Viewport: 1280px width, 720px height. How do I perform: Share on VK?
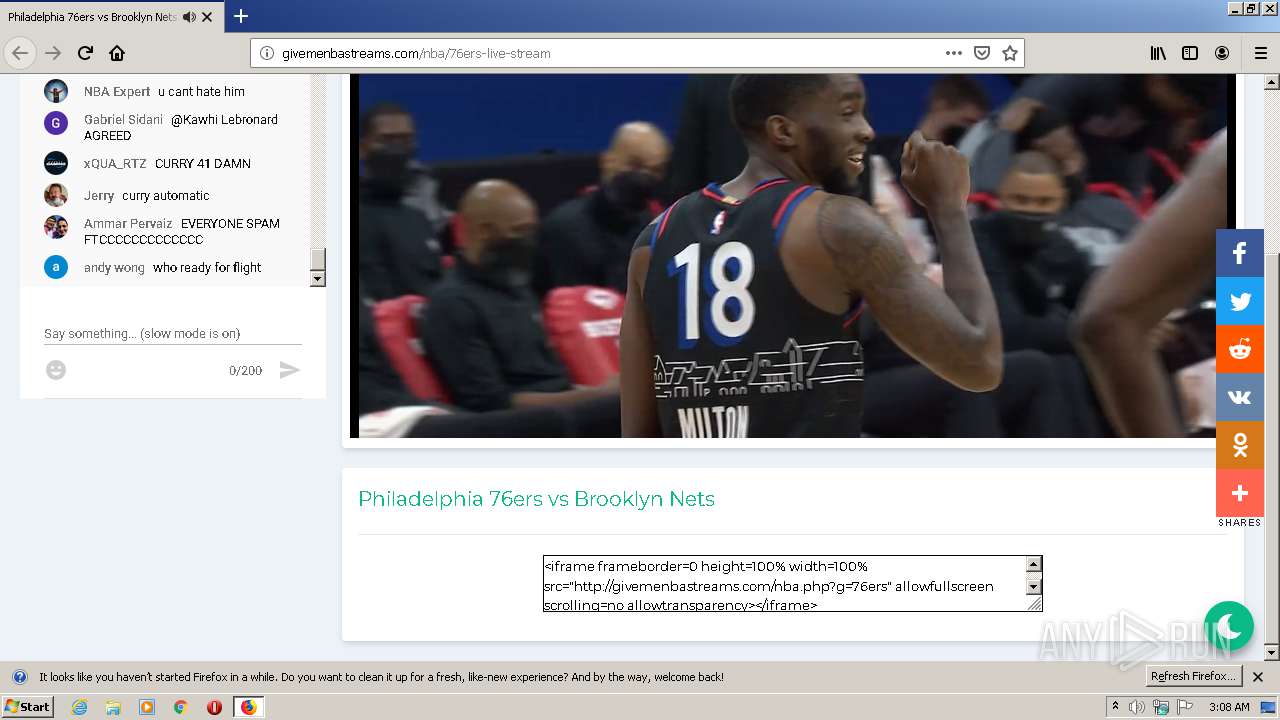coord(1240,397)
